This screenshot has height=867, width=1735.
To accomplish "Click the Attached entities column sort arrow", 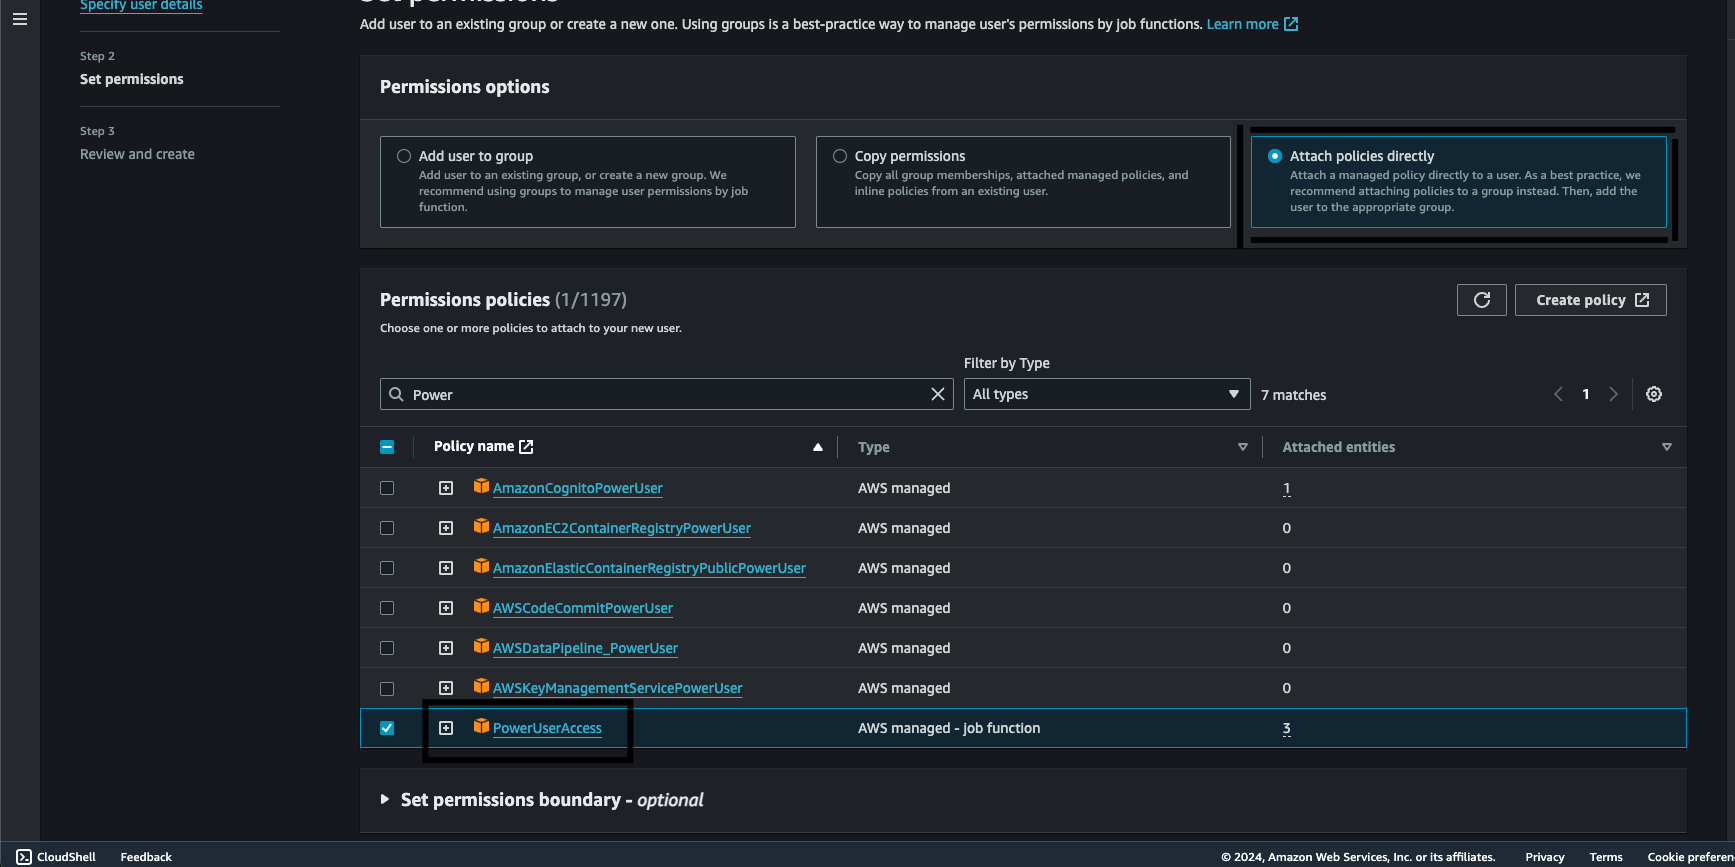I will (x=1667, y=447).
